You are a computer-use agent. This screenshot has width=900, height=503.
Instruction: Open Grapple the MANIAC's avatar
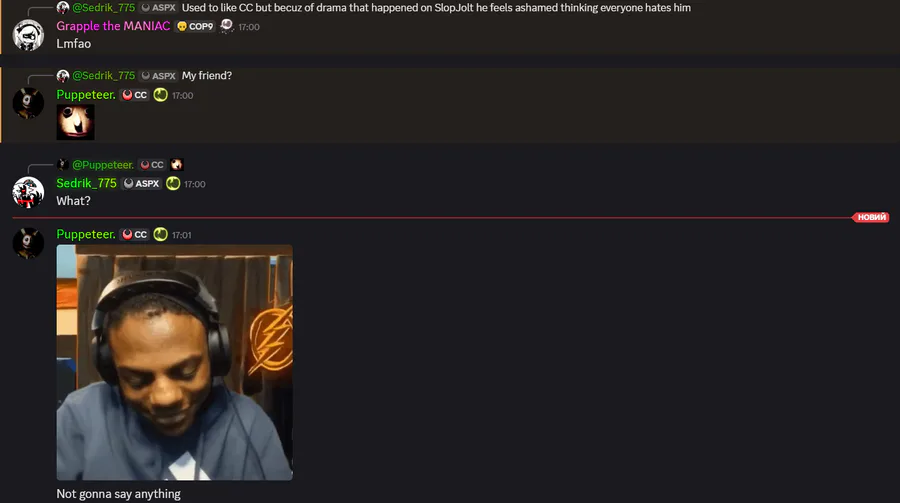28,35
